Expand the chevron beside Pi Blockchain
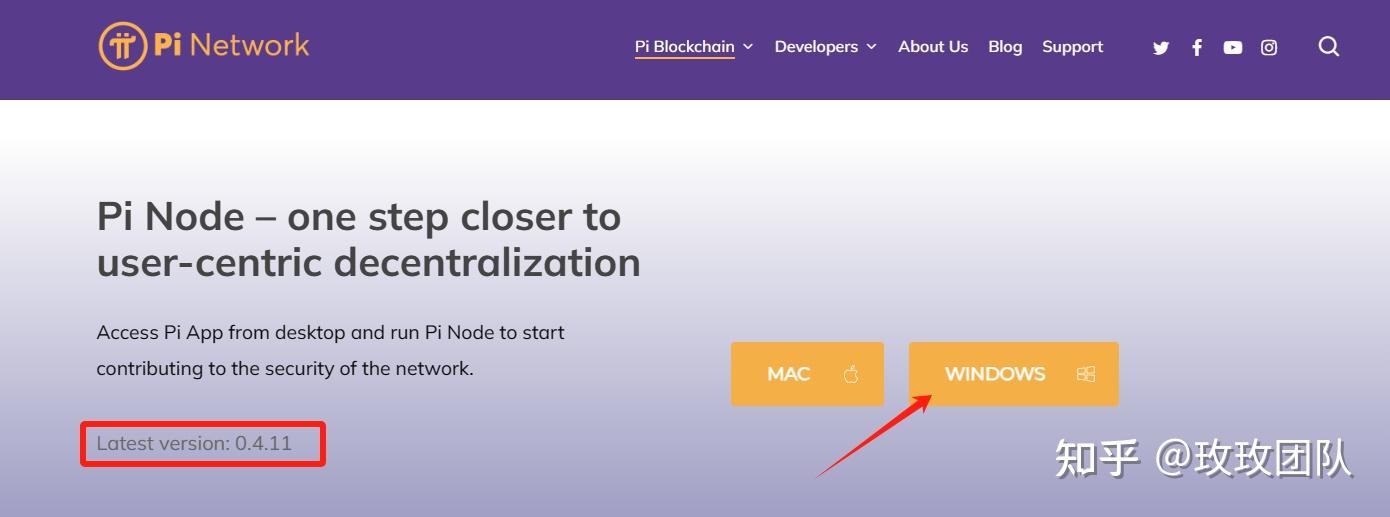The image size is (1390, 517). 748,47
